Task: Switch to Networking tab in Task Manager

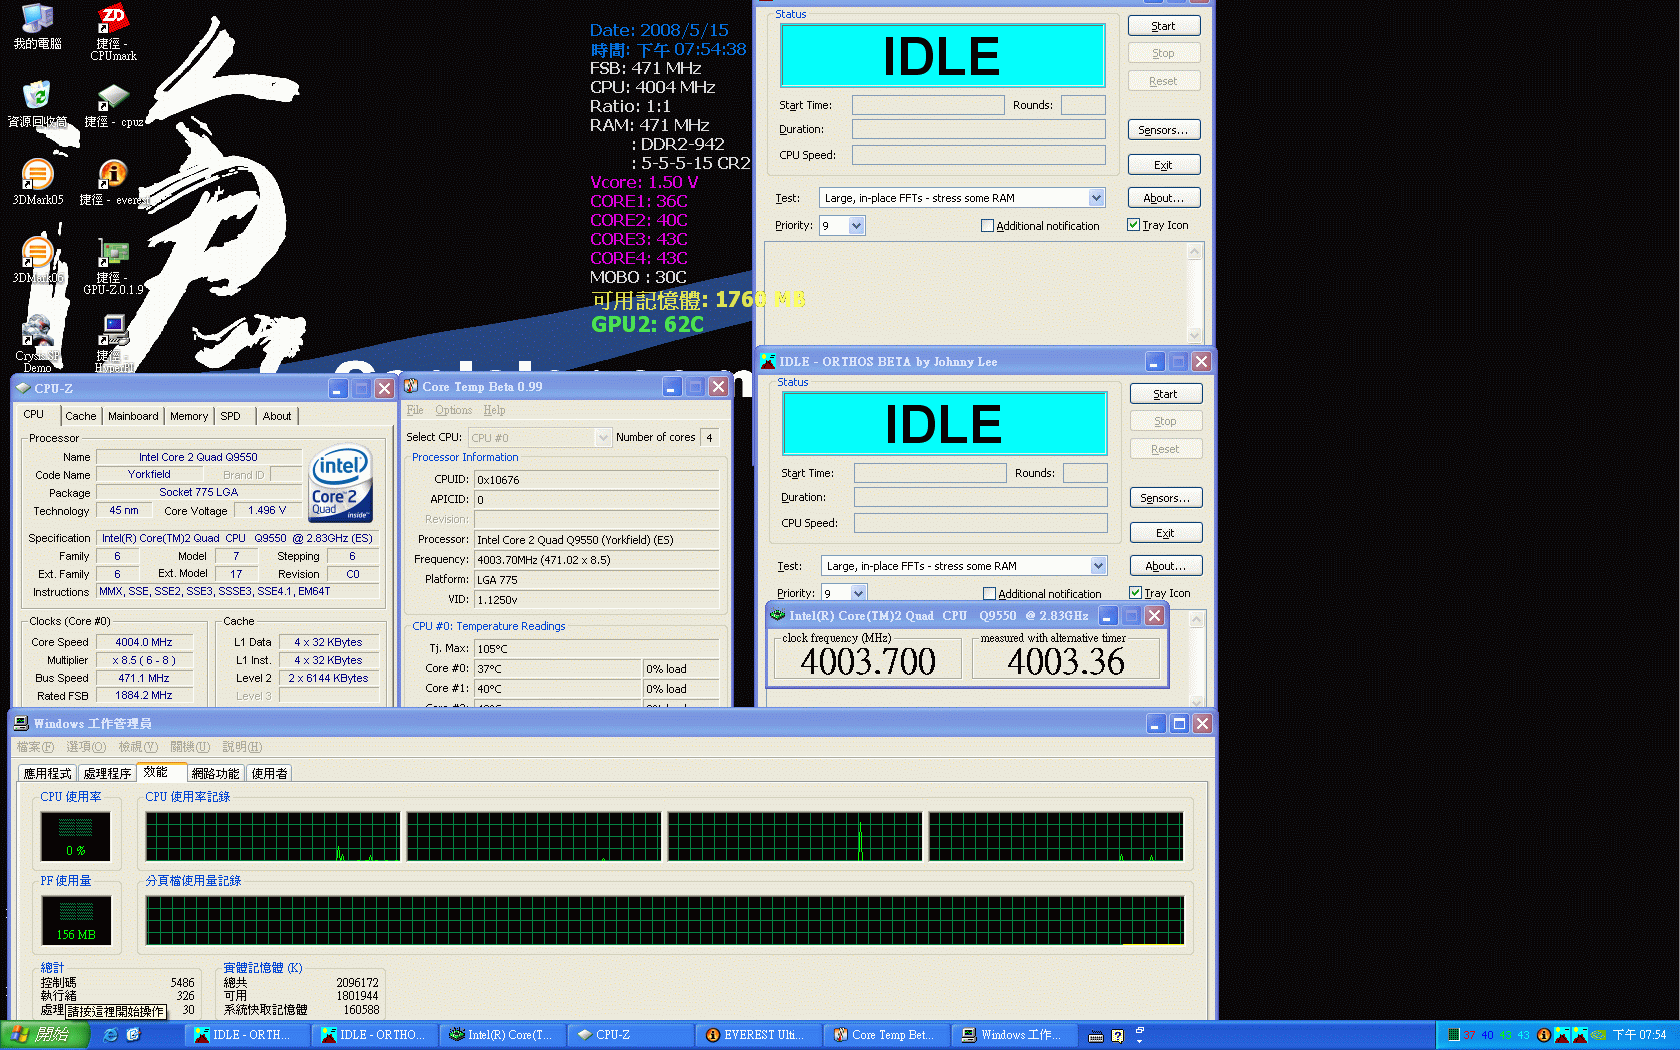Action: click(x=215, y=773)
